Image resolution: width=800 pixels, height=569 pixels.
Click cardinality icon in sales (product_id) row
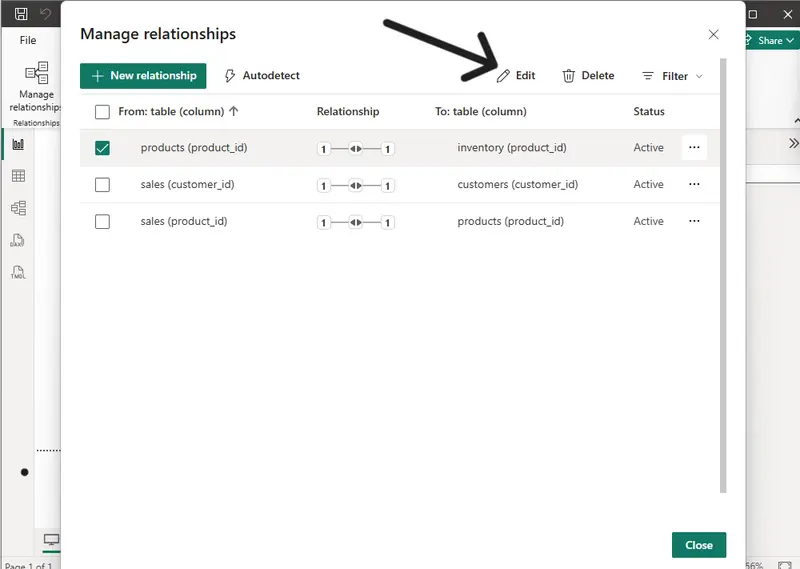(x=356, y=222)
